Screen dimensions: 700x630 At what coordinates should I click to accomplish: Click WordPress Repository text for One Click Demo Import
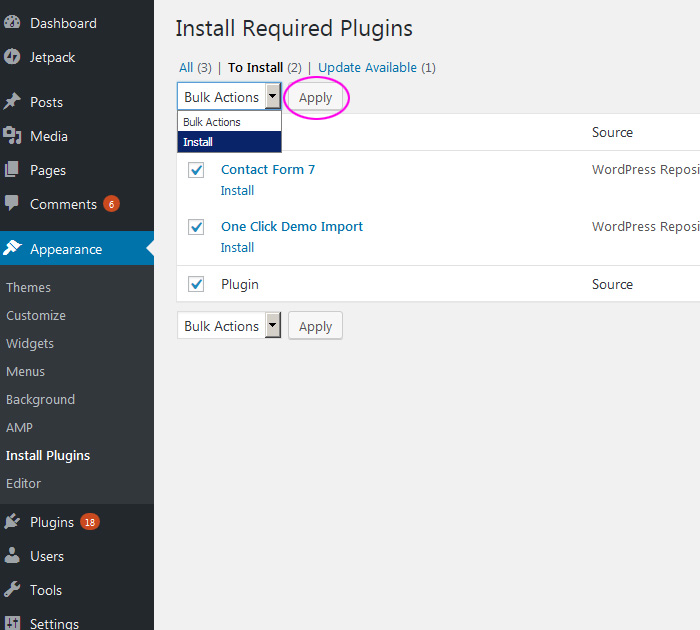[x=646, y=226]
